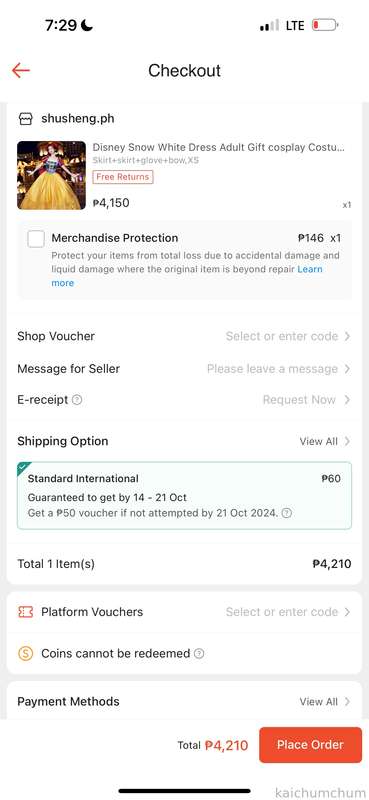Tap the battery indicator in status bar
The width and height of the screenshot is (369, 800).
[325, 25]
